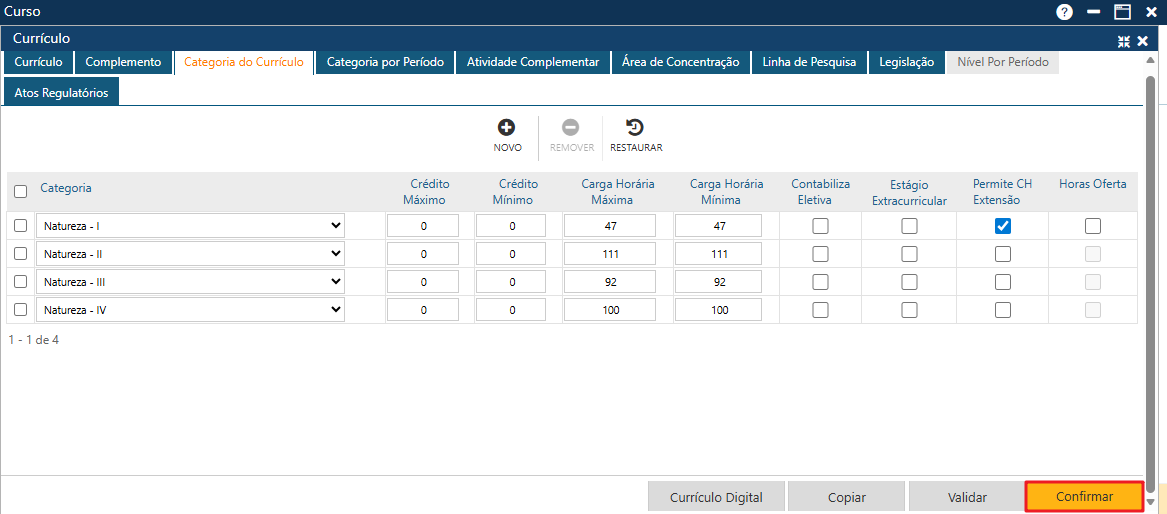Click the Estágio Extracurricular column header
Image resolution: width=1167 pixels, height=514 pixels.
click(x=909, y=191)
